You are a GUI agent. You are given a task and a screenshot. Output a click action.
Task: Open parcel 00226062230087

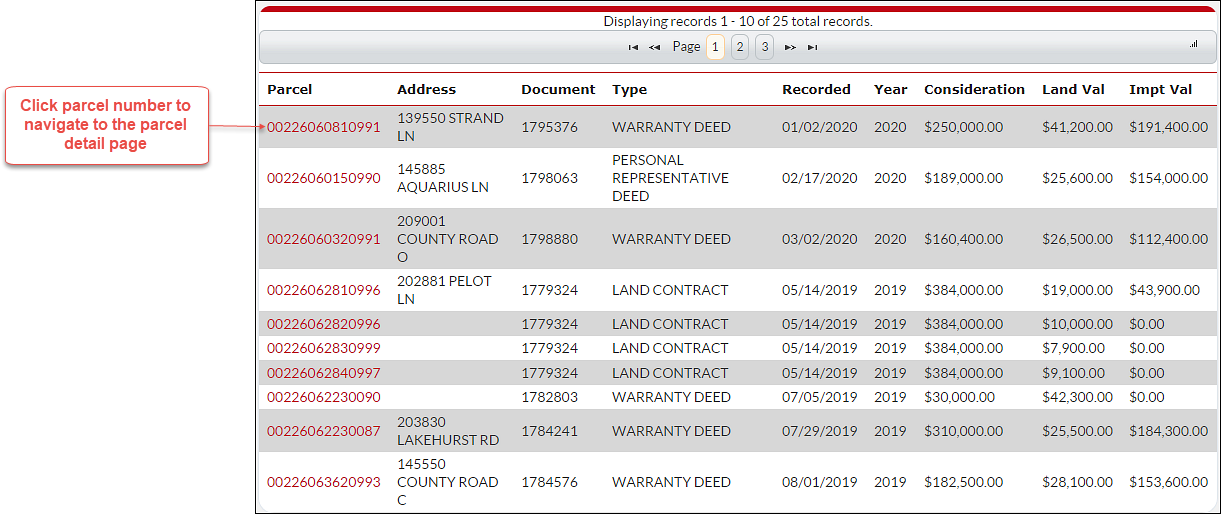coord(324,431)
